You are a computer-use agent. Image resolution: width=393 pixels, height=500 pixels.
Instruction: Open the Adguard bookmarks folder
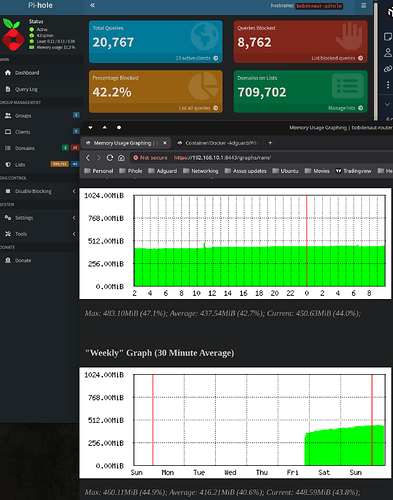(162, 171)
